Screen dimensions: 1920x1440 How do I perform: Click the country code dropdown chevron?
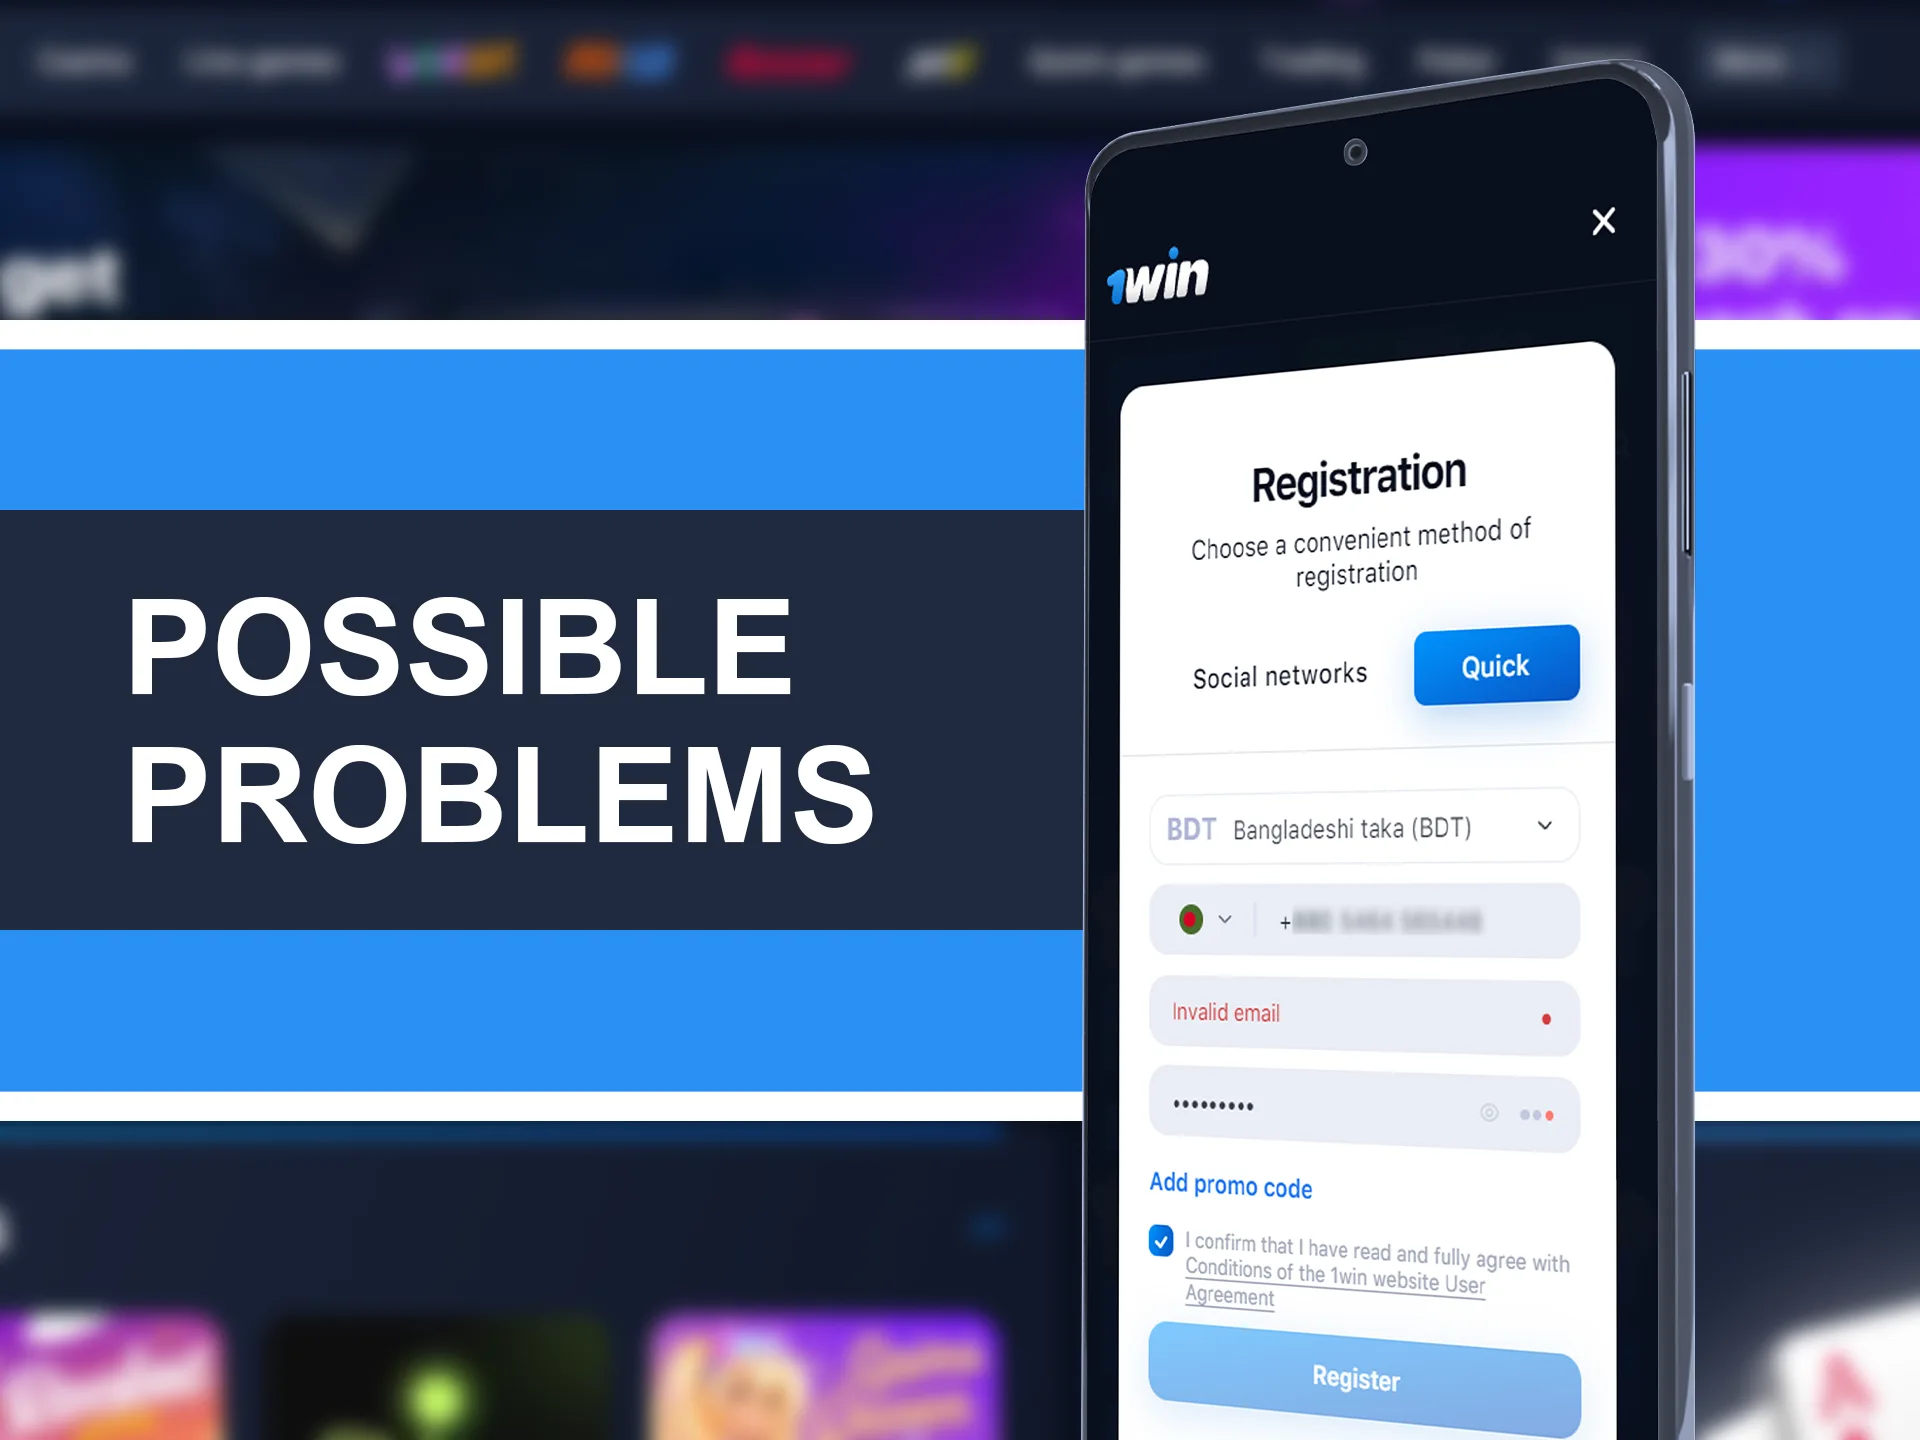pyautogui.click(x=1223, y=921)
